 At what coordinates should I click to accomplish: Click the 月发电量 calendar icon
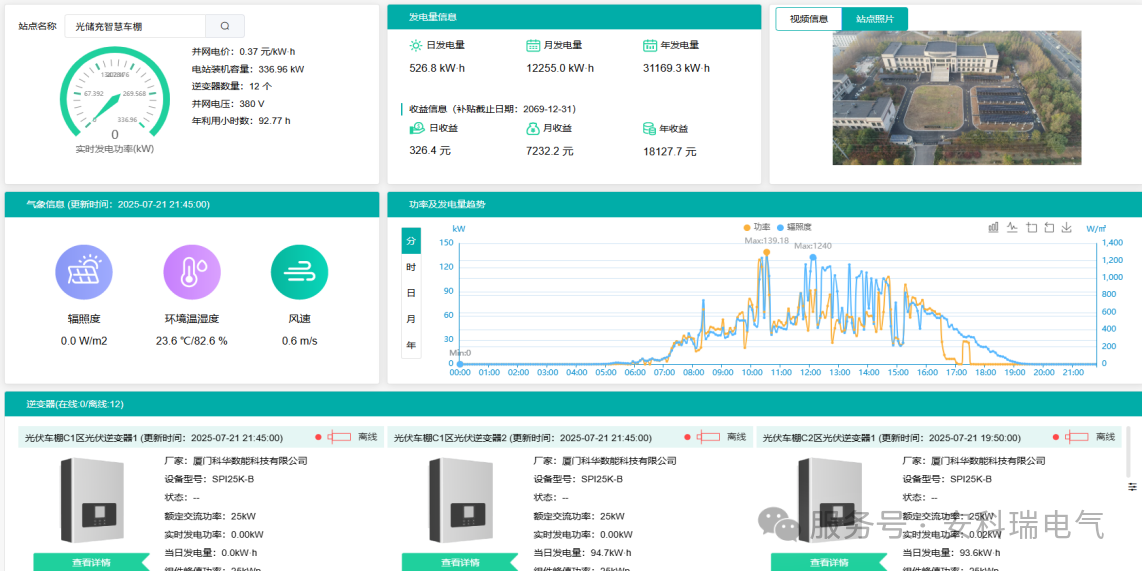533,45
